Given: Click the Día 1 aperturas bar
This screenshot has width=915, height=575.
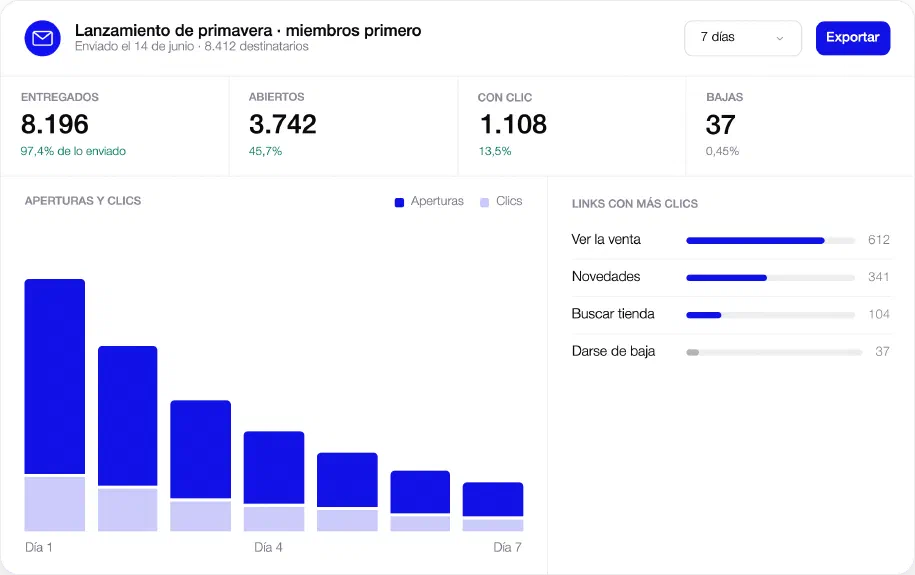Looking at the screenshot, I should 55,377.
